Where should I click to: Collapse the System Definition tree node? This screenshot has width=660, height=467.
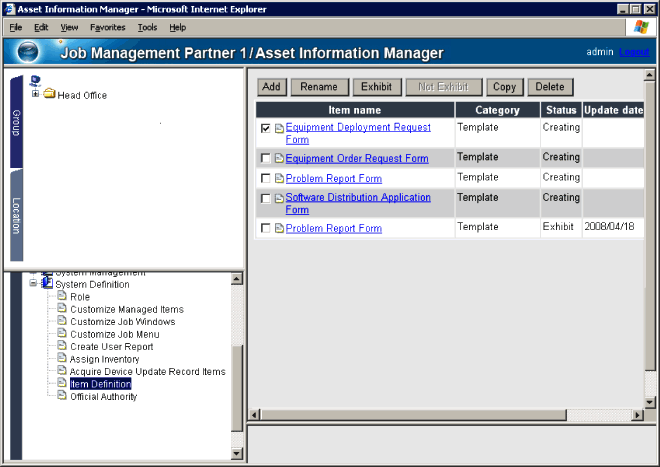(x=33, y=283)
